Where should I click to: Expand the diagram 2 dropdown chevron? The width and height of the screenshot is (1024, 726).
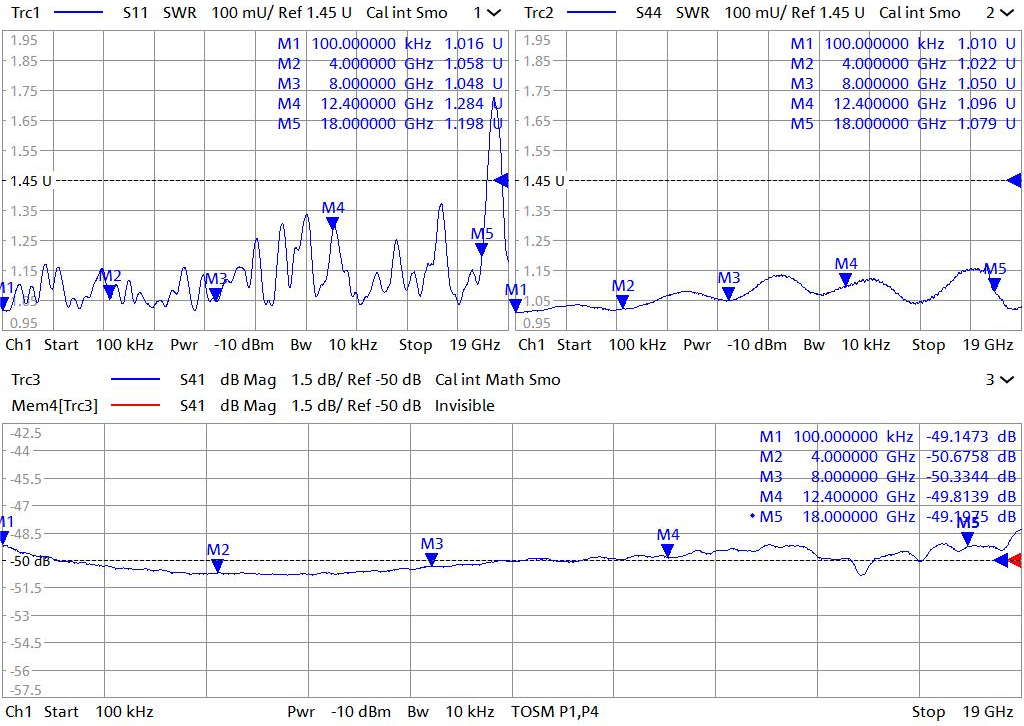click(x=1006, y=13)
